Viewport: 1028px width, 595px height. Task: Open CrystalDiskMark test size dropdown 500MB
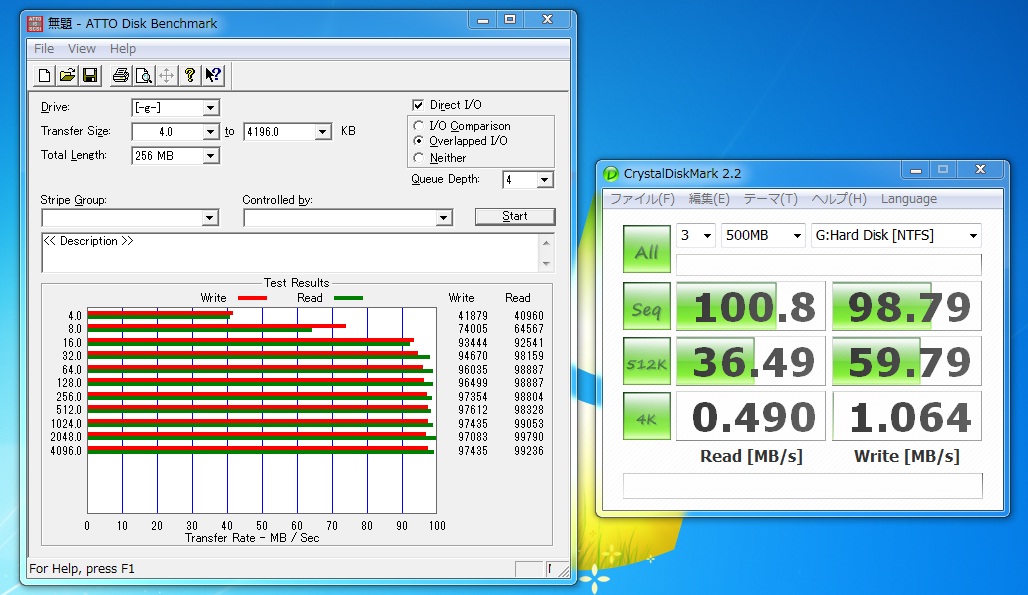tap(763, 235)
